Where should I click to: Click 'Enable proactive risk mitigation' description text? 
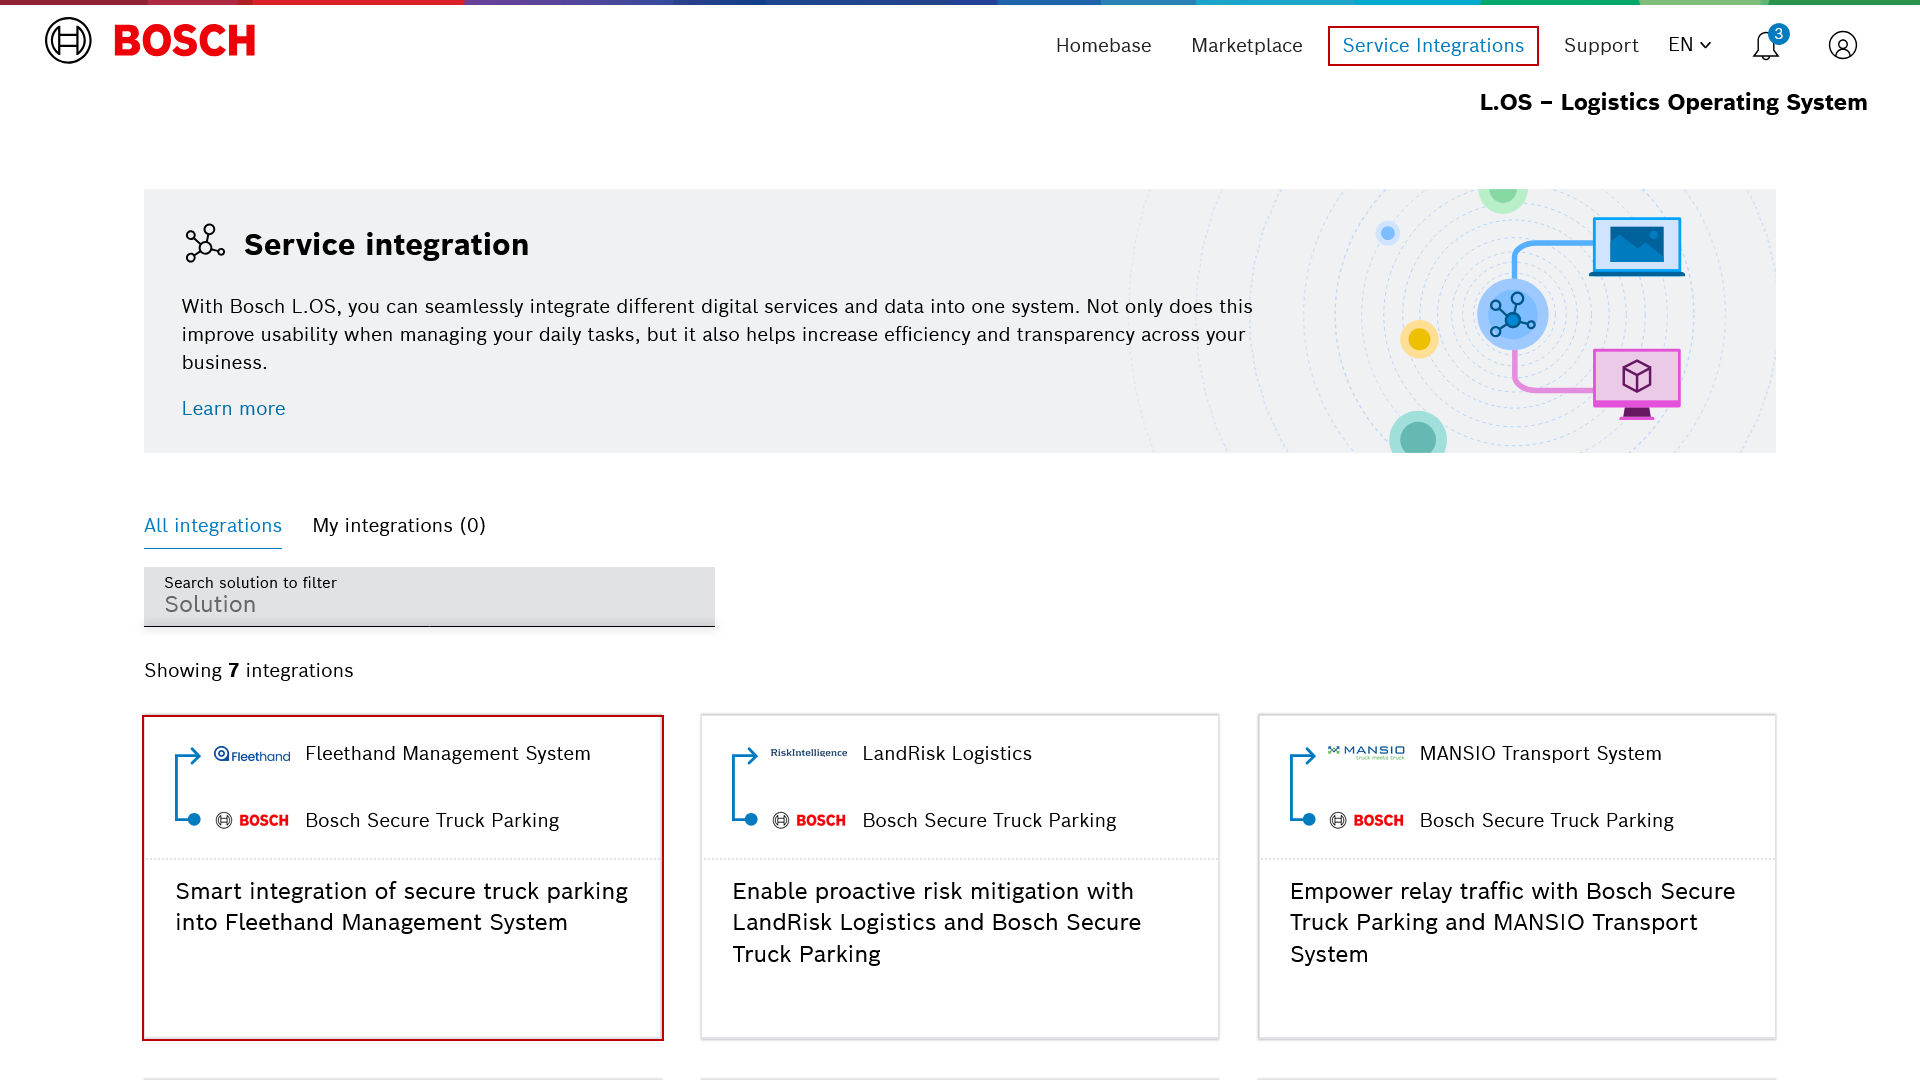point(937,923)
